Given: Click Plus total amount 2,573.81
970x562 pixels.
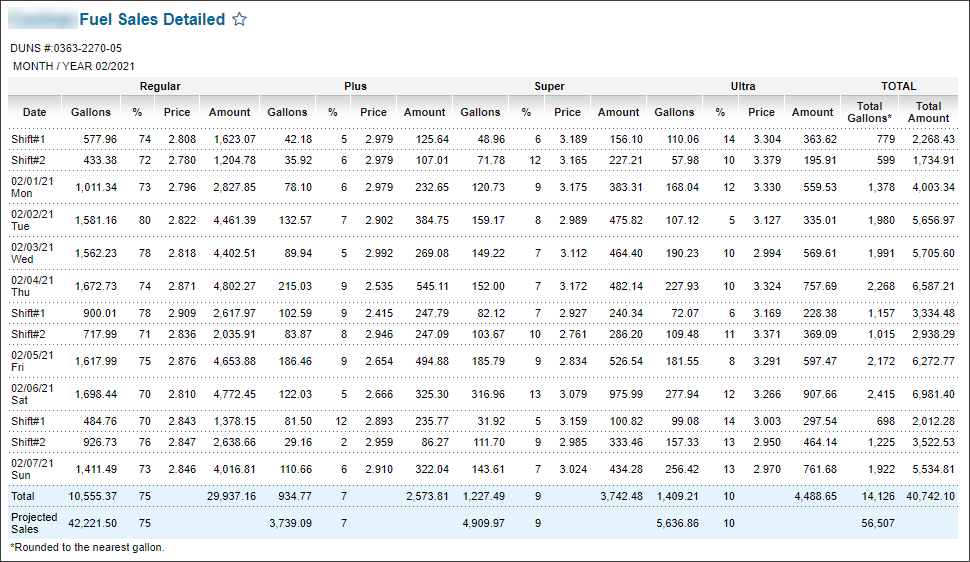Looking at the screenshot, I should 427,496.
